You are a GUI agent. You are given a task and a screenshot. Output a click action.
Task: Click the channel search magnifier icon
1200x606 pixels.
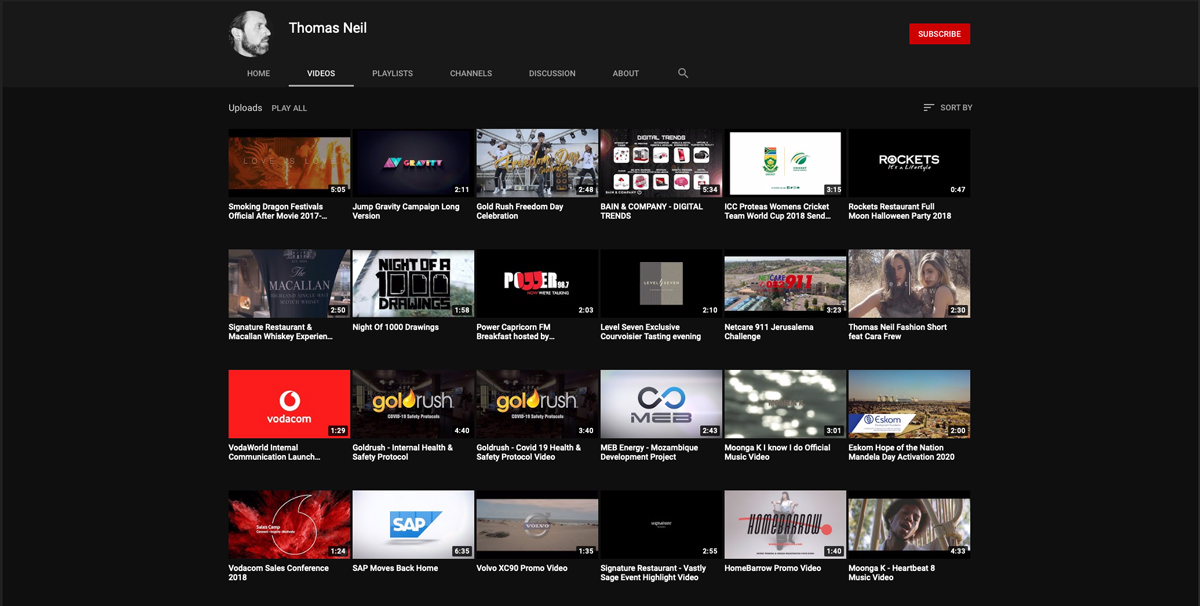(683, 73)
